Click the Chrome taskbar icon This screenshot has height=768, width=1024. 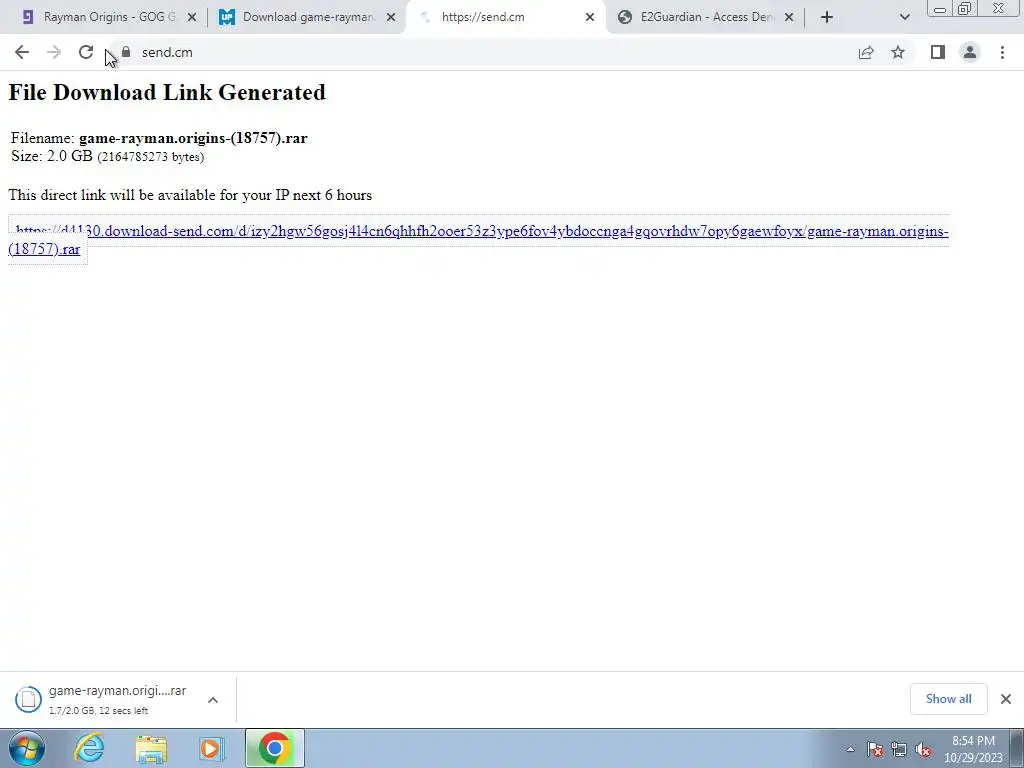click(274, 748)
